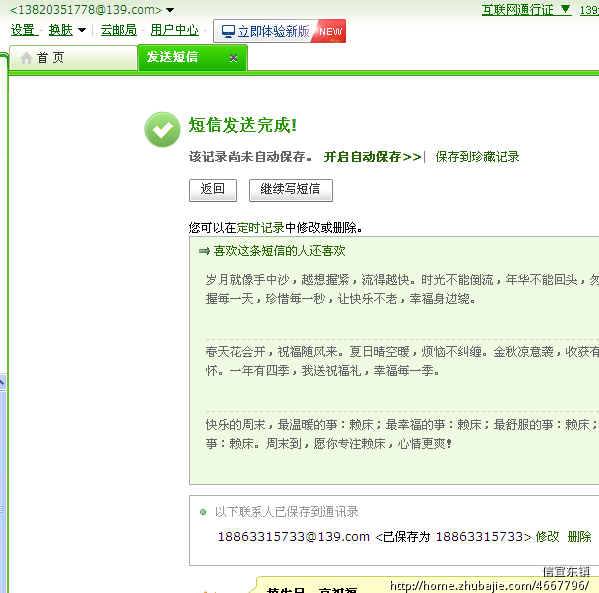Image resolution: width=599 pixels, height=593 pixels.
Task: Click the 继续写短信 button
Action: pyautogui.click(x=291, y=190)
